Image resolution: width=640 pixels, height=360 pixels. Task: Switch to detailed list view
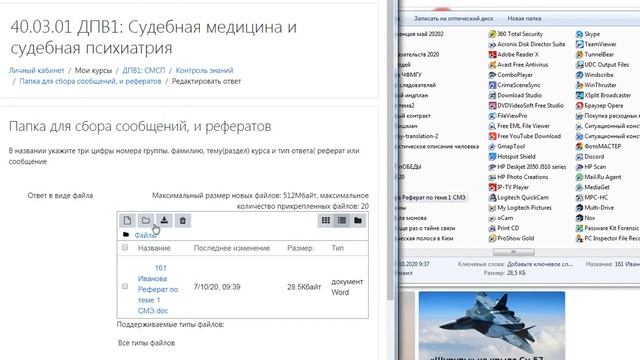pyautogui.click(x=342, y=220)
